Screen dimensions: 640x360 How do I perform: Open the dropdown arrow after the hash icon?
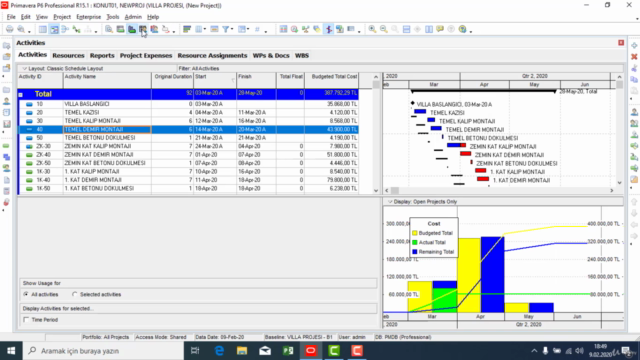(x=266, y=31)
